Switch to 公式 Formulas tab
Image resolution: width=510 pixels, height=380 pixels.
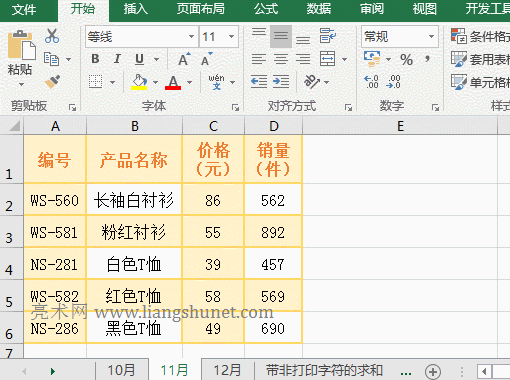266,9
